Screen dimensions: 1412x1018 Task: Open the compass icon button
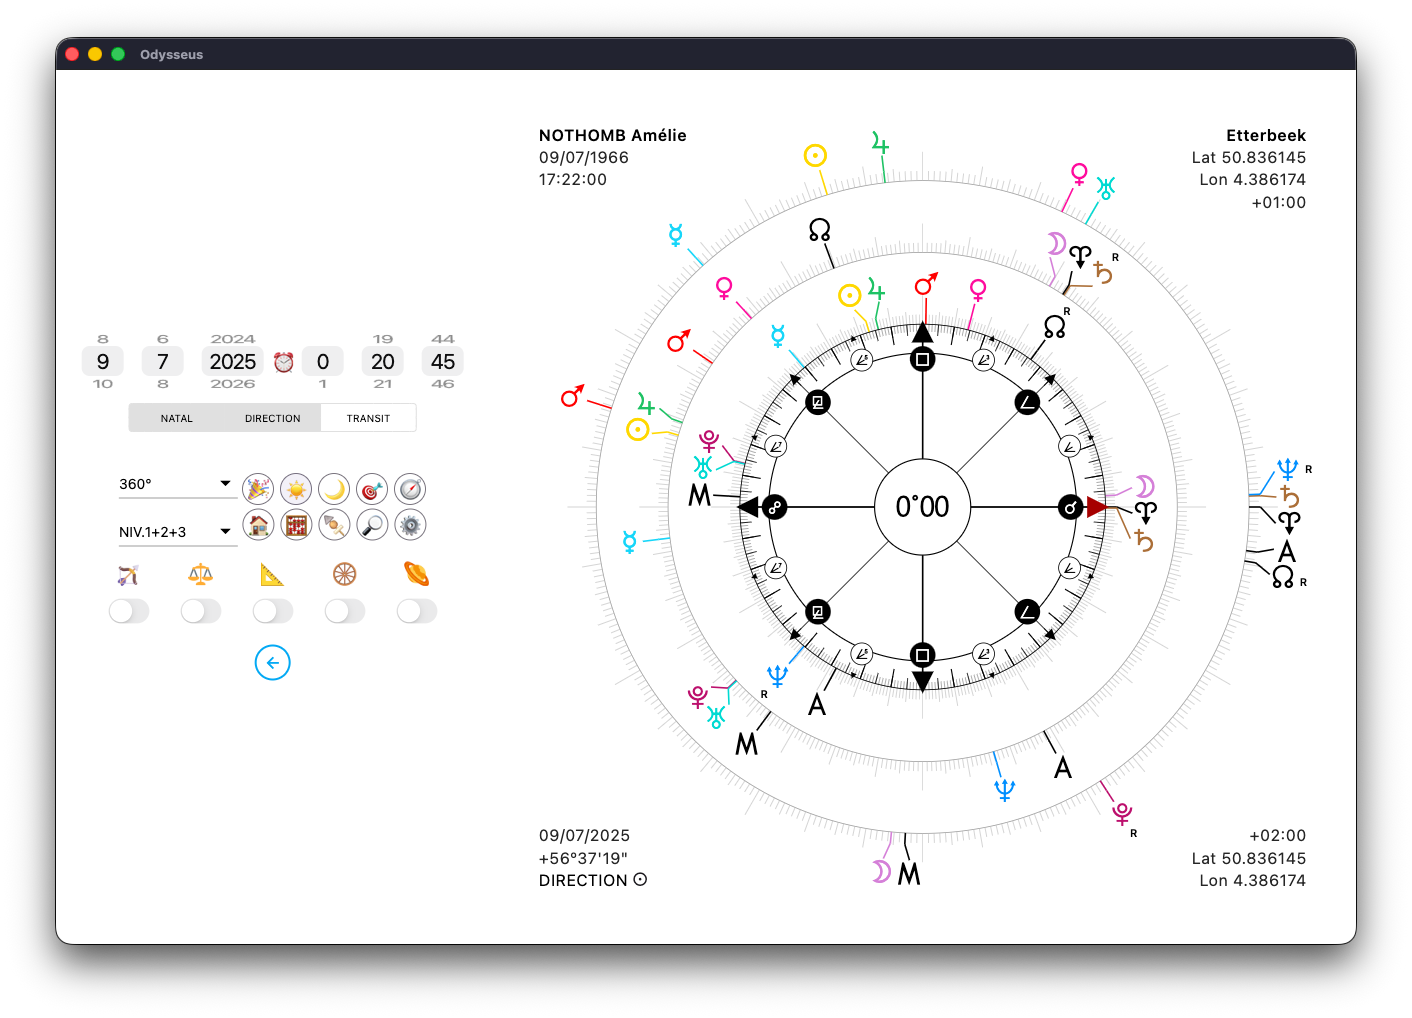(x=410, y=489)
